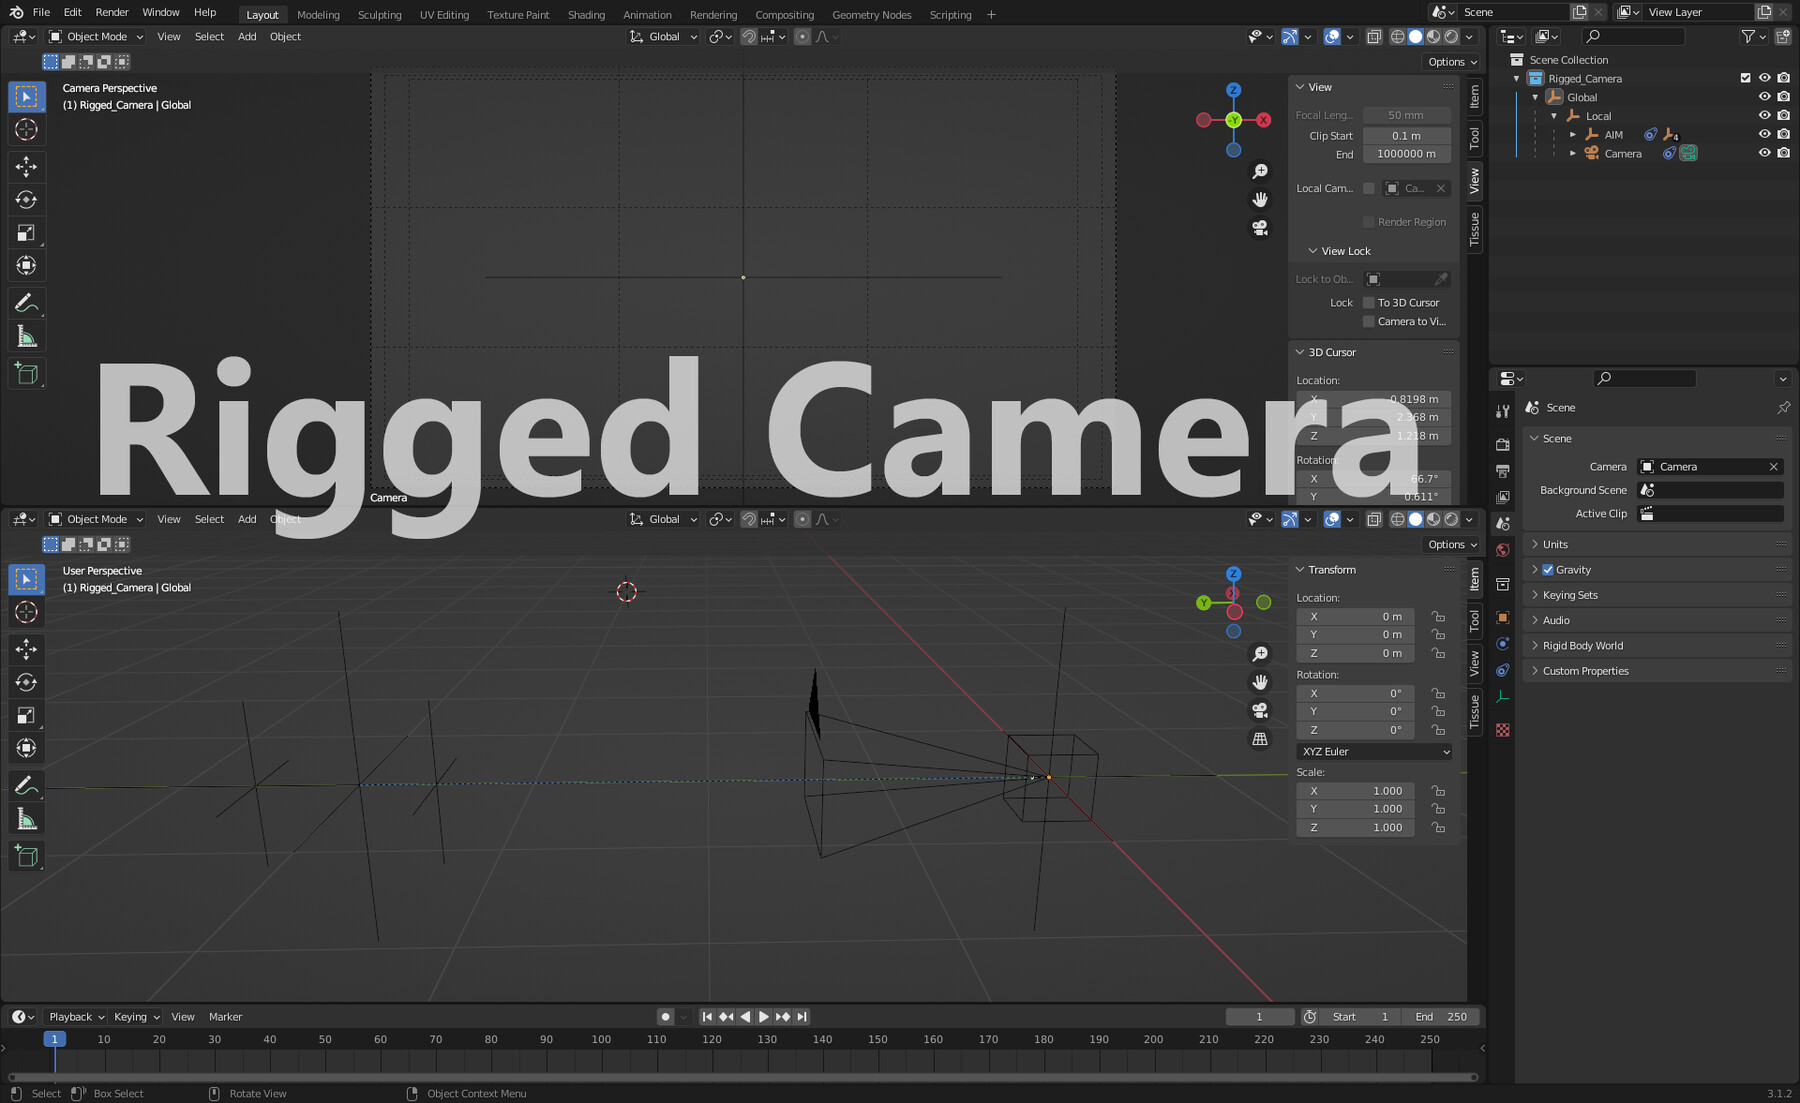1800x1103 pixels.
Task: Open Marker menu in timeline
Action: point(225,1017)
